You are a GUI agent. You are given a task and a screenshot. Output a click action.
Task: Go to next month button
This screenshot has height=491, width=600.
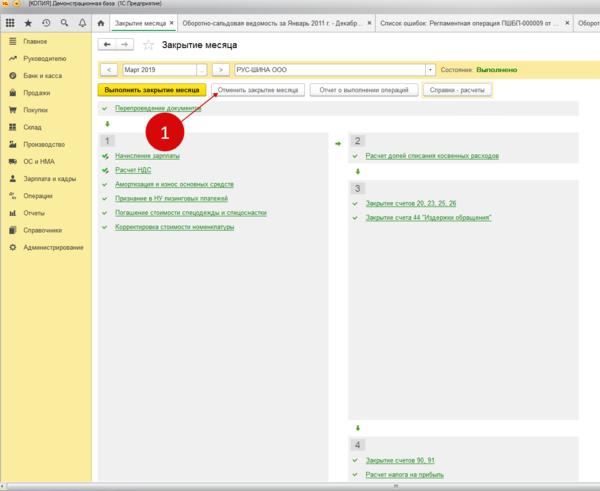coord(220,70)
